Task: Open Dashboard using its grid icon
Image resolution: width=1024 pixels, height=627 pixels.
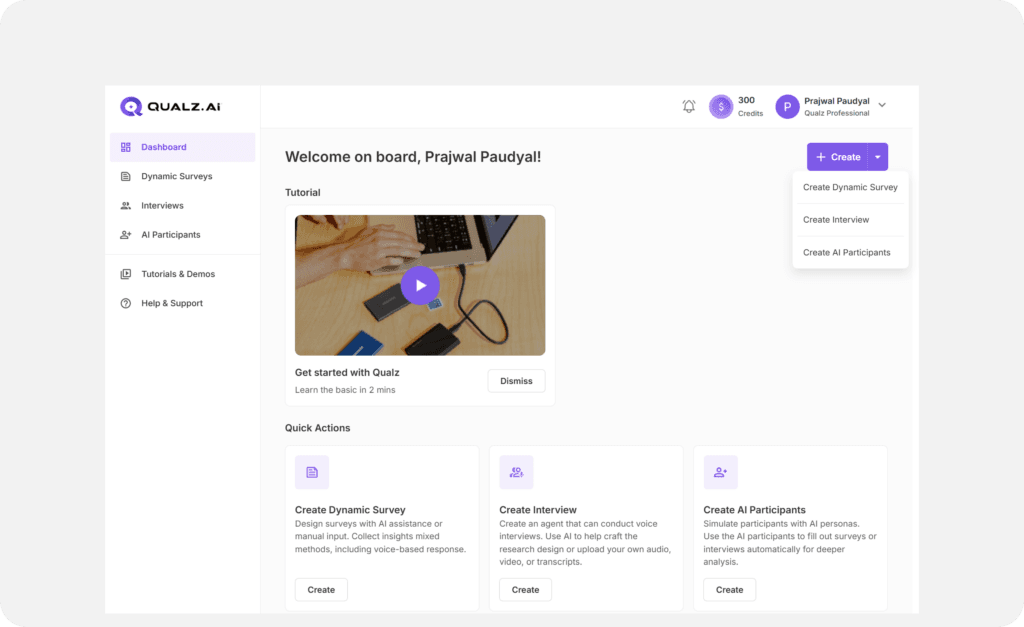Action: tap(123, 146)
